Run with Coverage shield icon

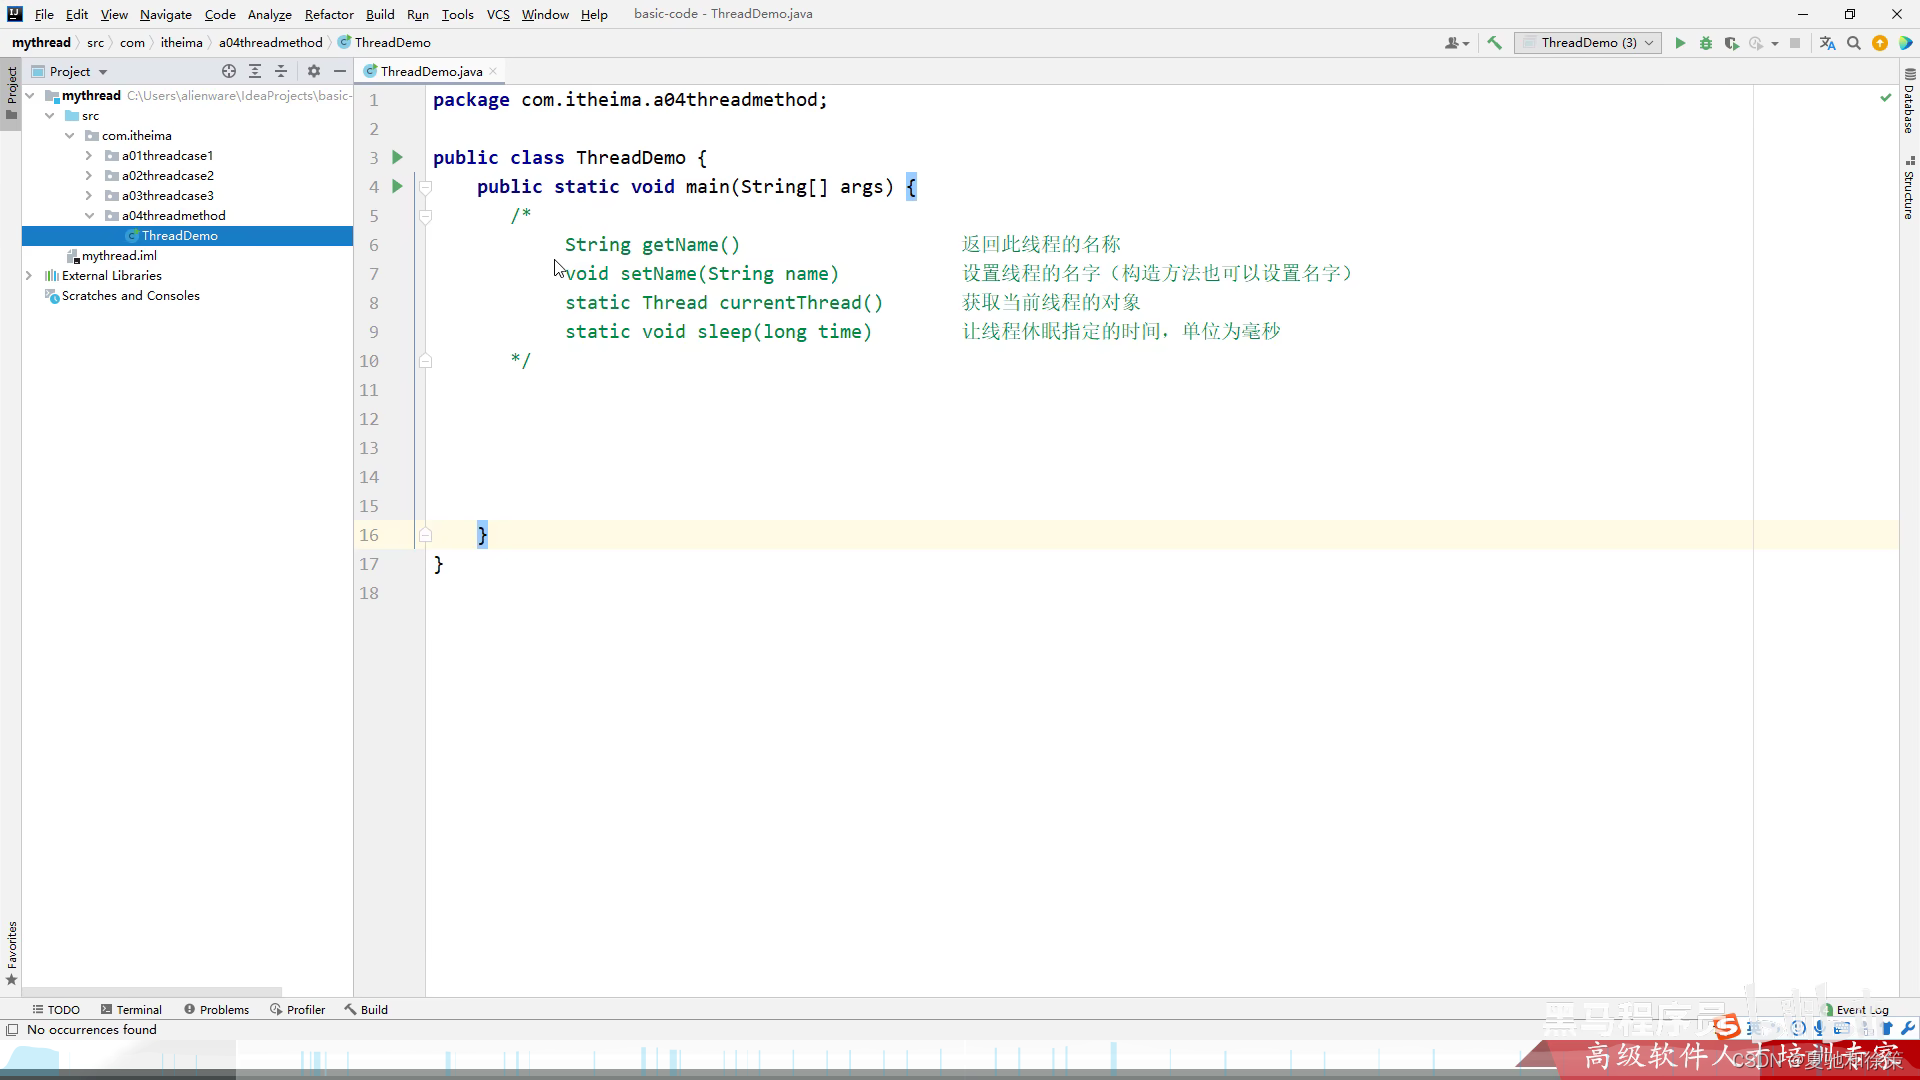[1731, 43]
